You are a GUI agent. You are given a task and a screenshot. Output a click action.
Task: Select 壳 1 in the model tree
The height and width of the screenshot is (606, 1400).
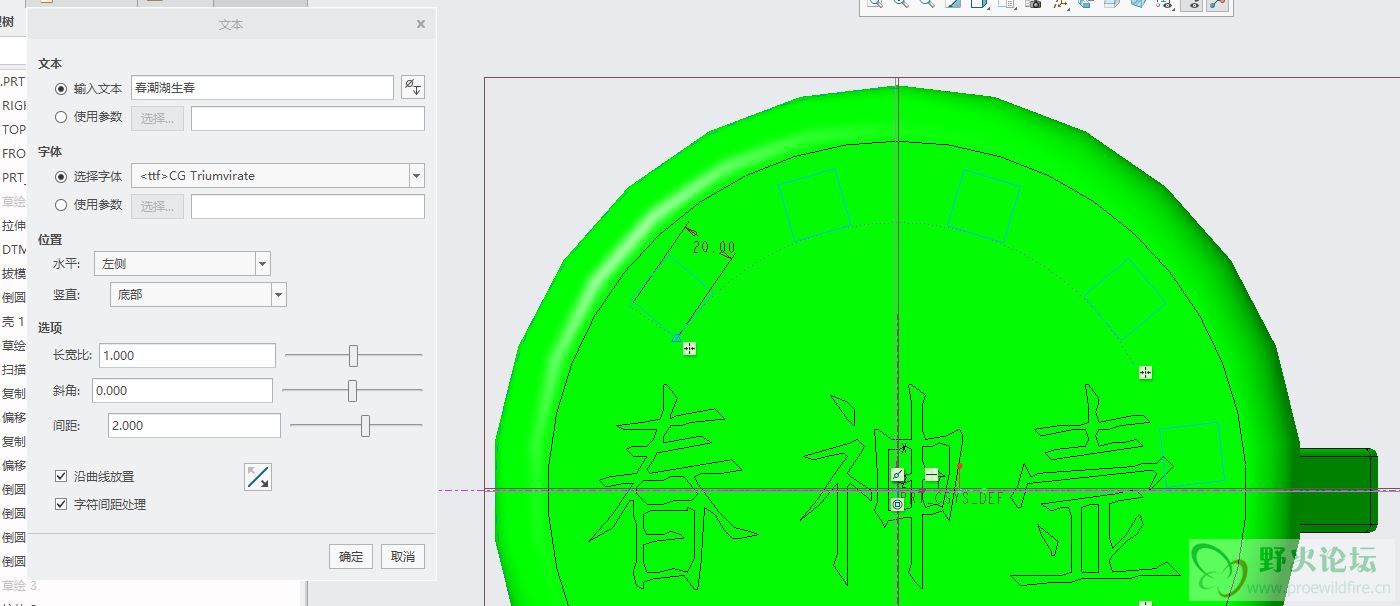point(13,321)
